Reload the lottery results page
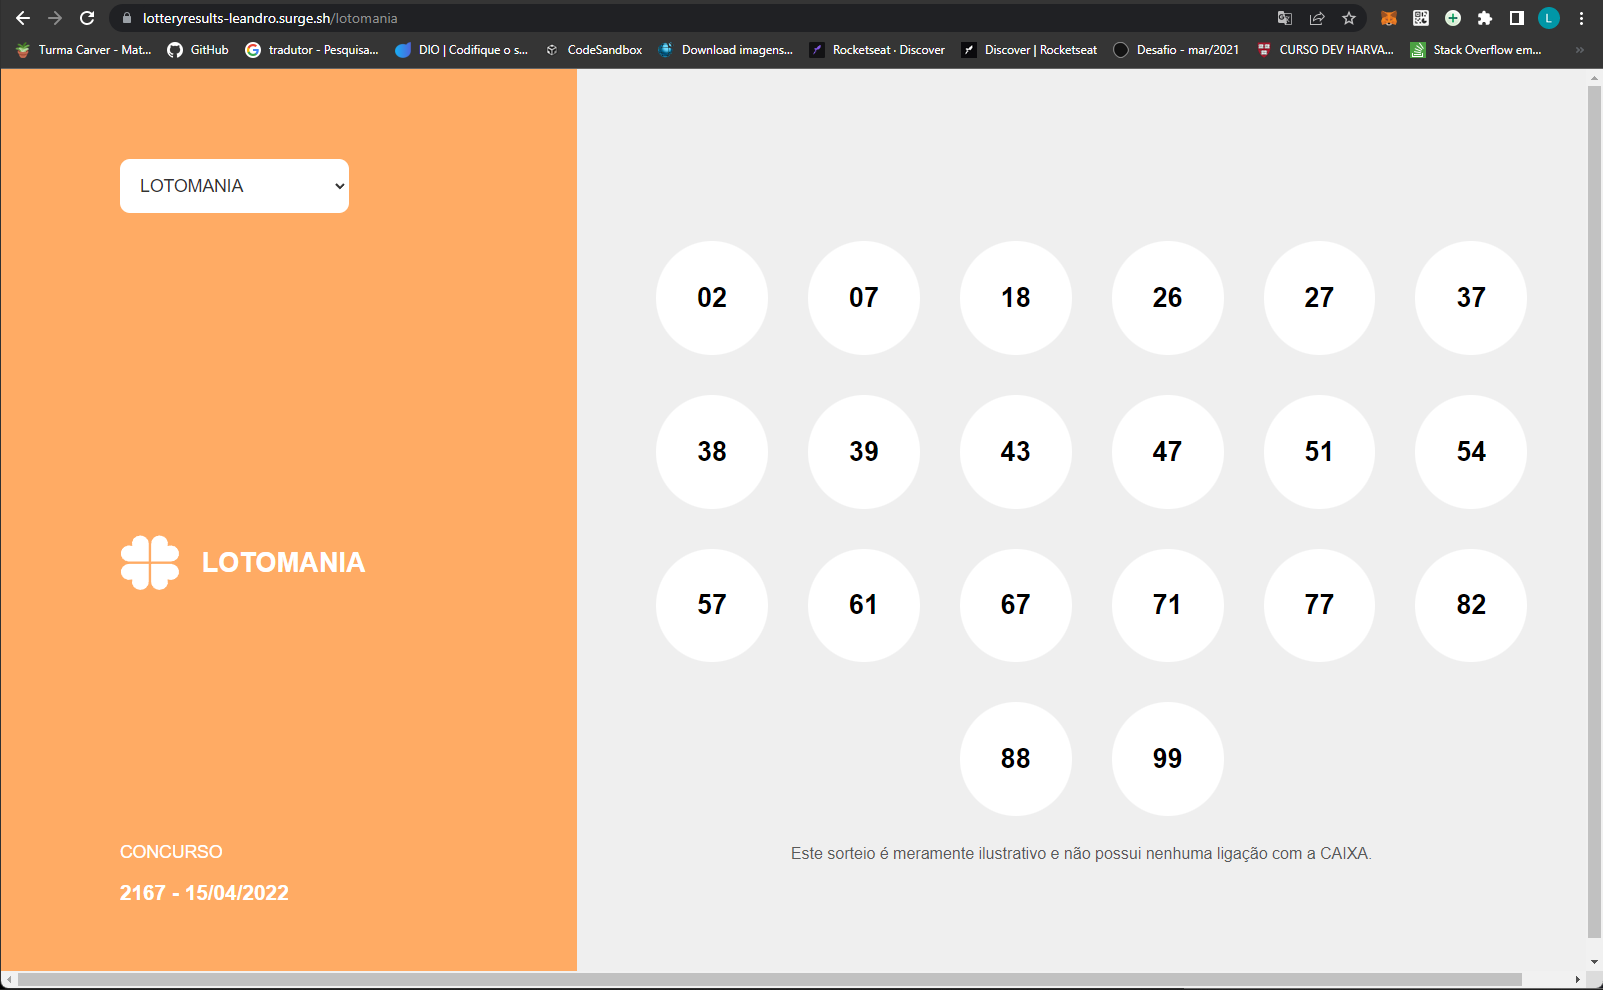 click(87, 18)
